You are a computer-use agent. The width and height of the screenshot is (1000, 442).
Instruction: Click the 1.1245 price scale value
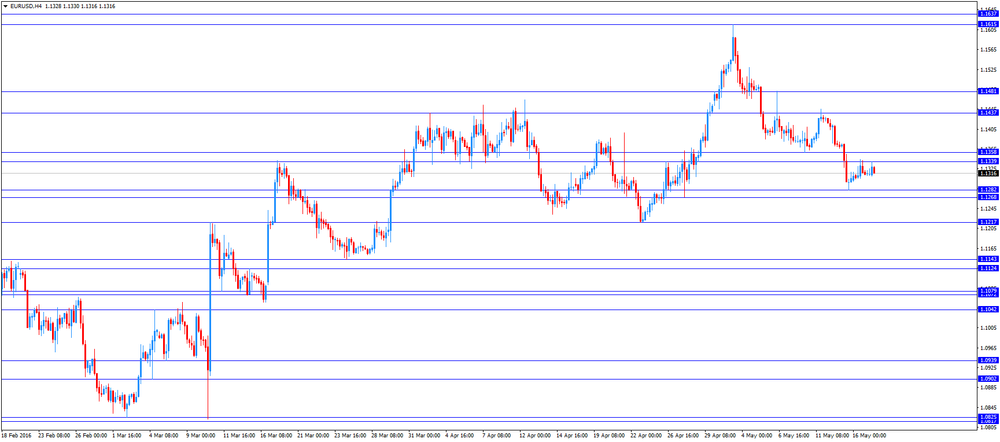coord(987,209)
